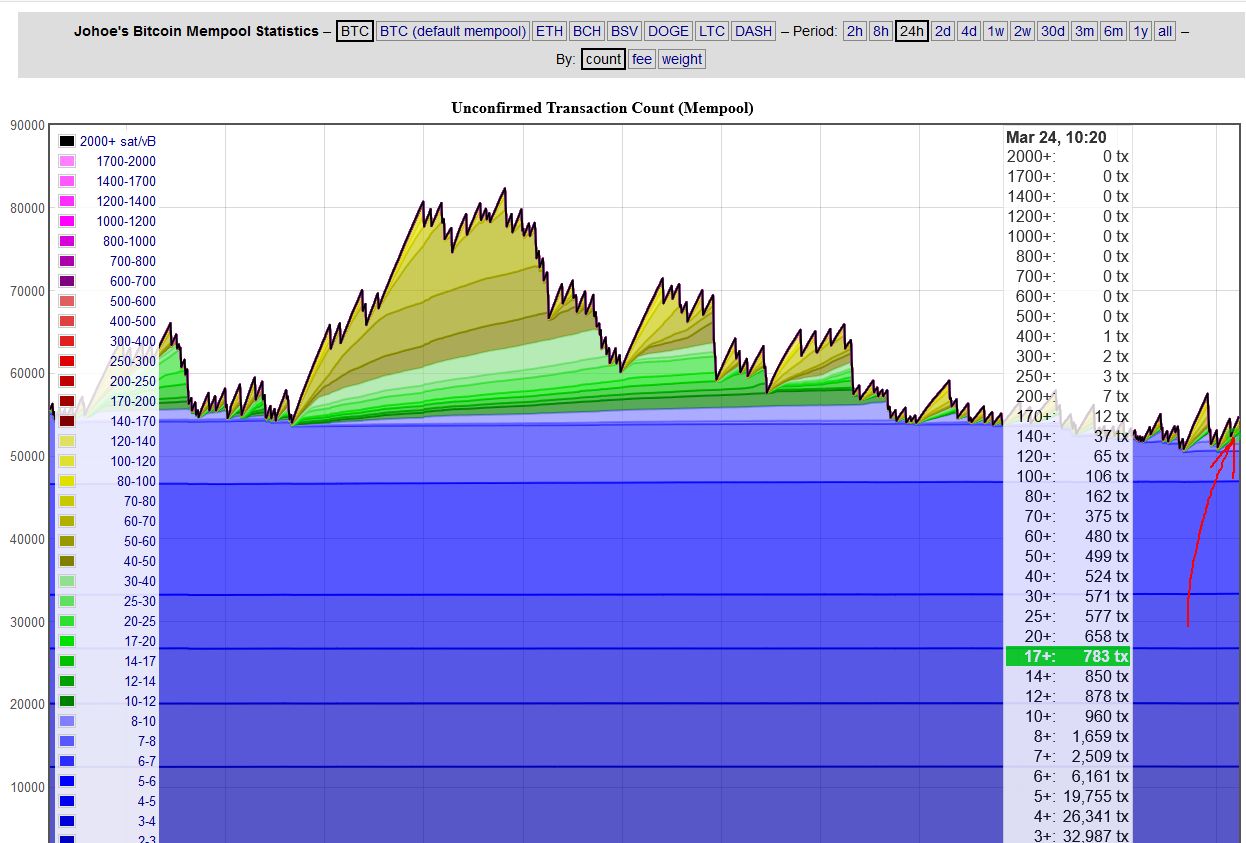
Task: Click the 6-7 legend swatch
Action: pyautogui.click(x=67, y=761)
